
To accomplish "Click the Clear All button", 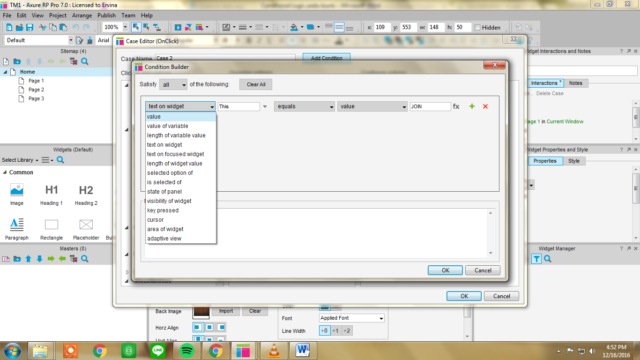I will click(256, 84).
